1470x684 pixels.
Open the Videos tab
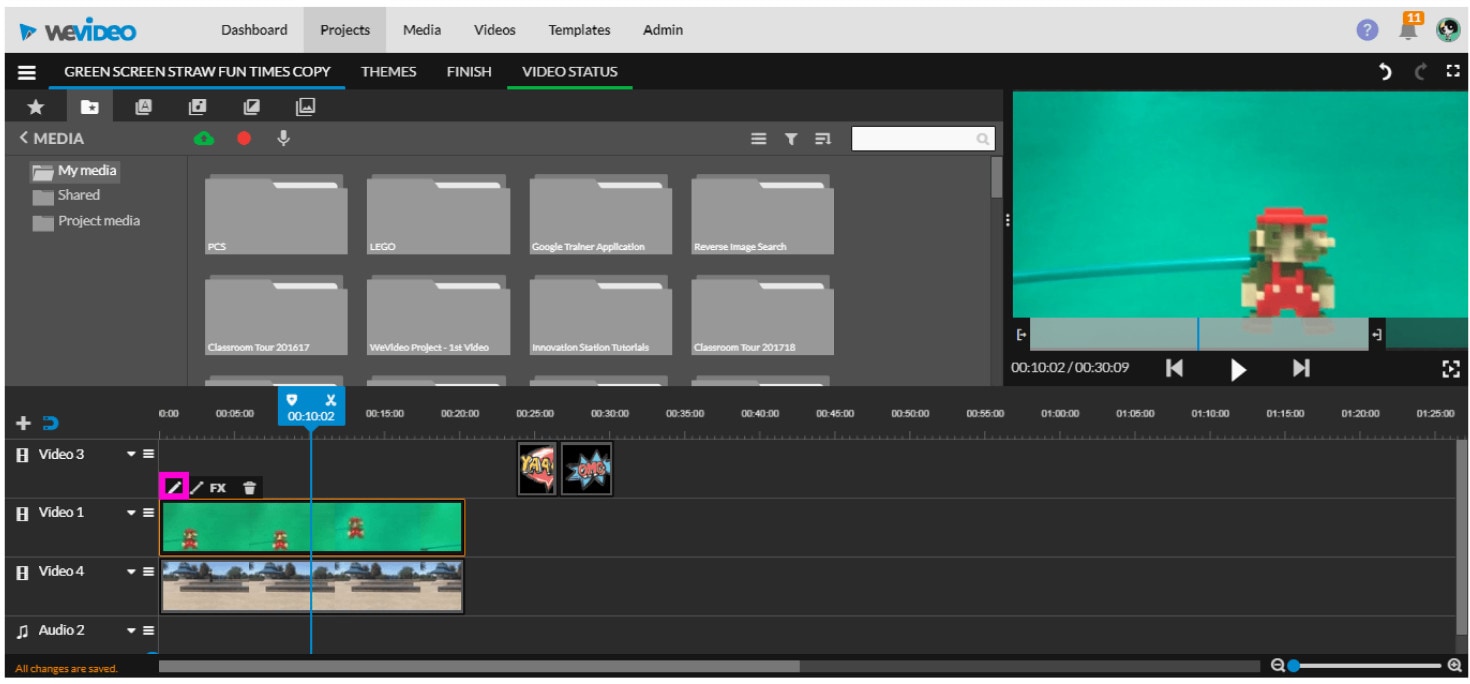coord(494,30)
